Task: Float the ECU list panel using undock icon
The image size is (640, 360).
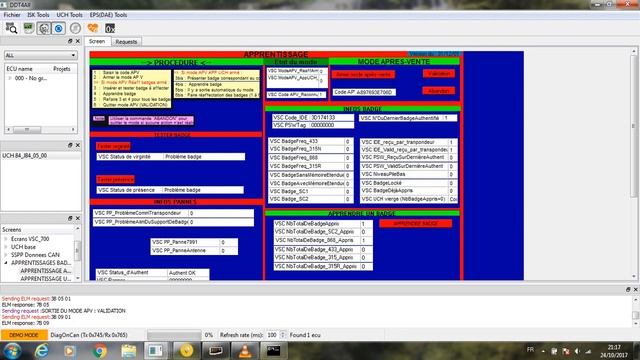Action: [x=70, y=41]
